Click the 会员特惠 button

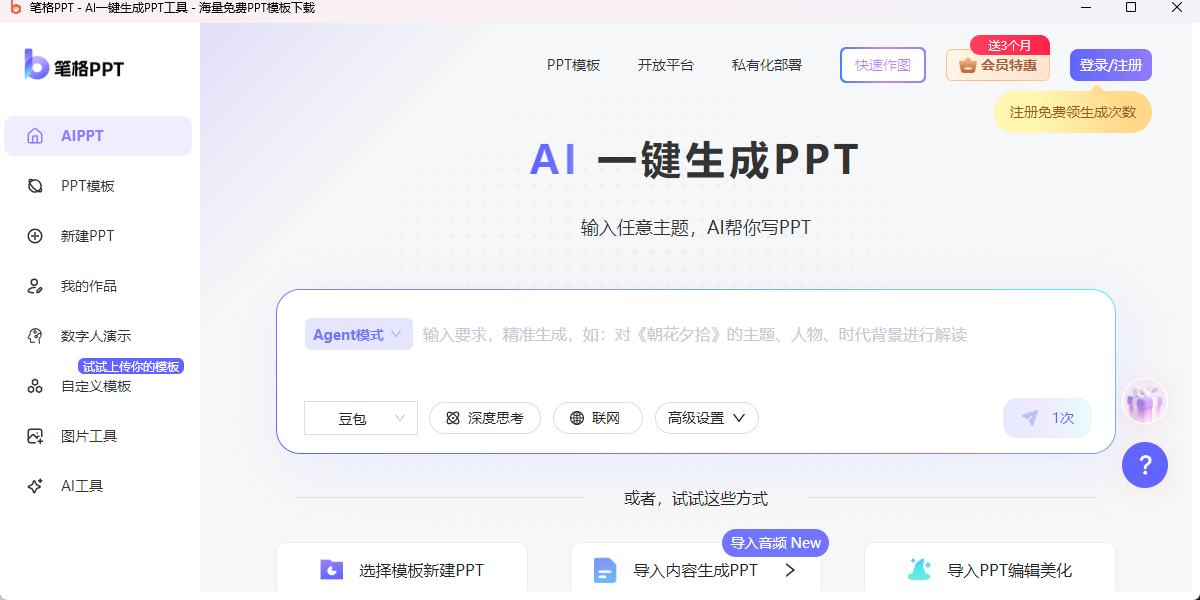997,66
